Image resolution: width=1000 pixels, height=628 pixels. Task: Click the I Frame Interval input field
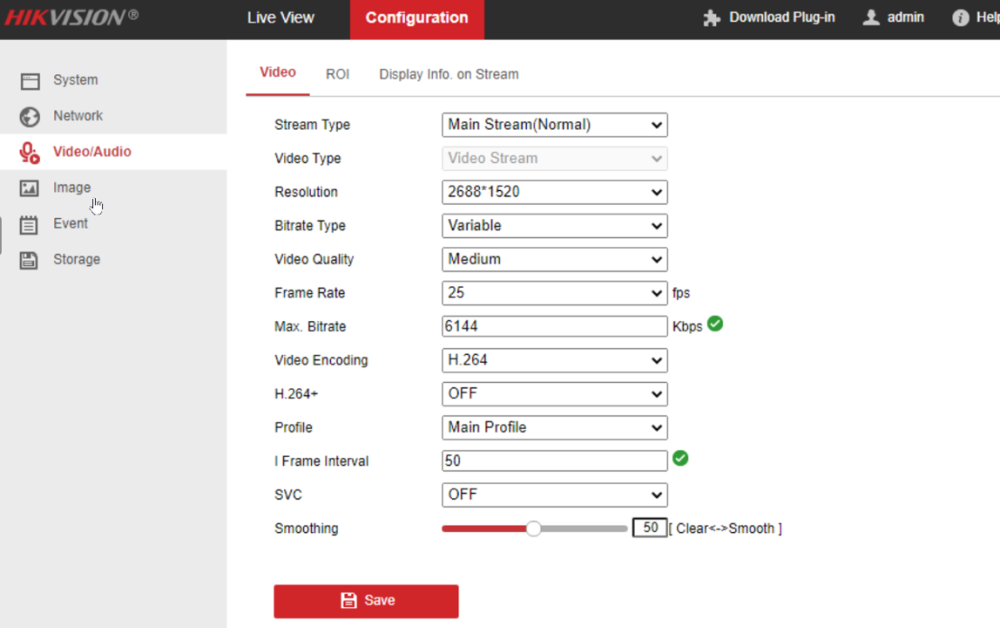(554, 461)
